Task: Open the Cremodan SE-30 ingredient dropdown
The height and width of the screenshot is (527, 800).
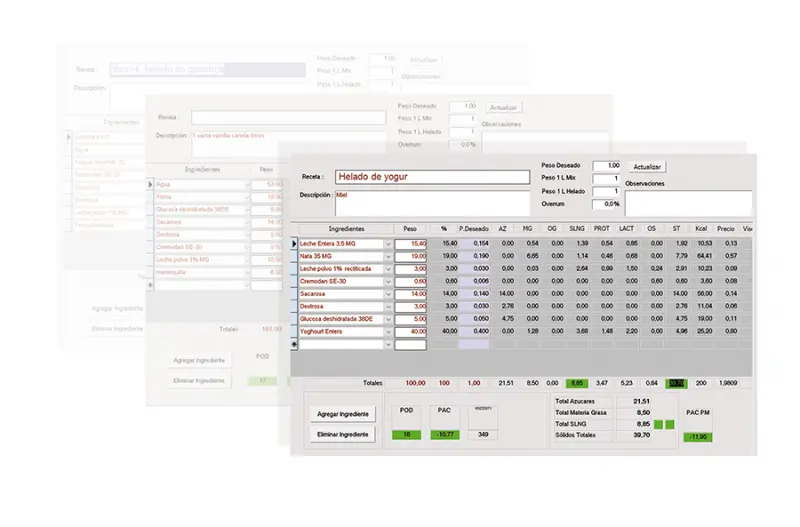Action: 388,281
